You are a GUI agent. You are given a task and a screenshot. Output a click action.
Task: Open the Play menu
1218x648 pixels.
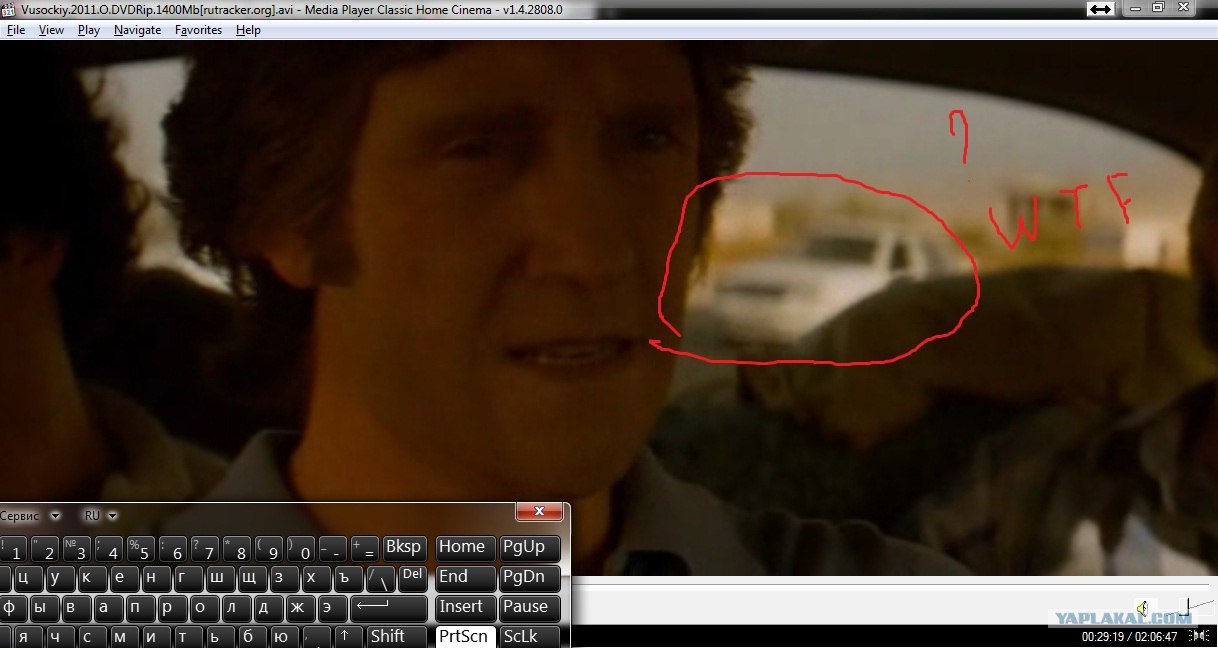[89, 30]
